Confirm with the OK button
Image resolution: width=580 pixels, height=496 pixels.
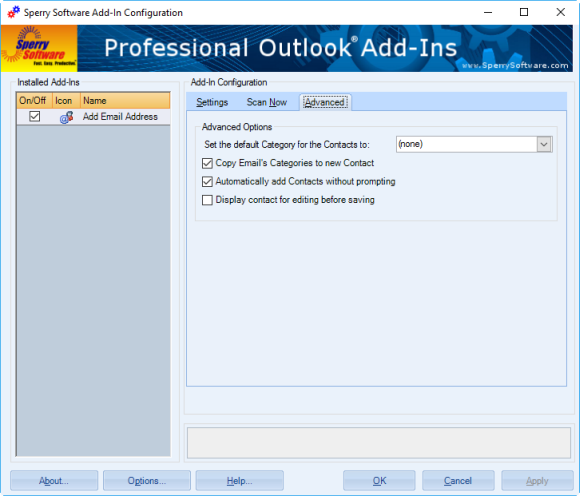pyautogui.click(x=379, y=480)
